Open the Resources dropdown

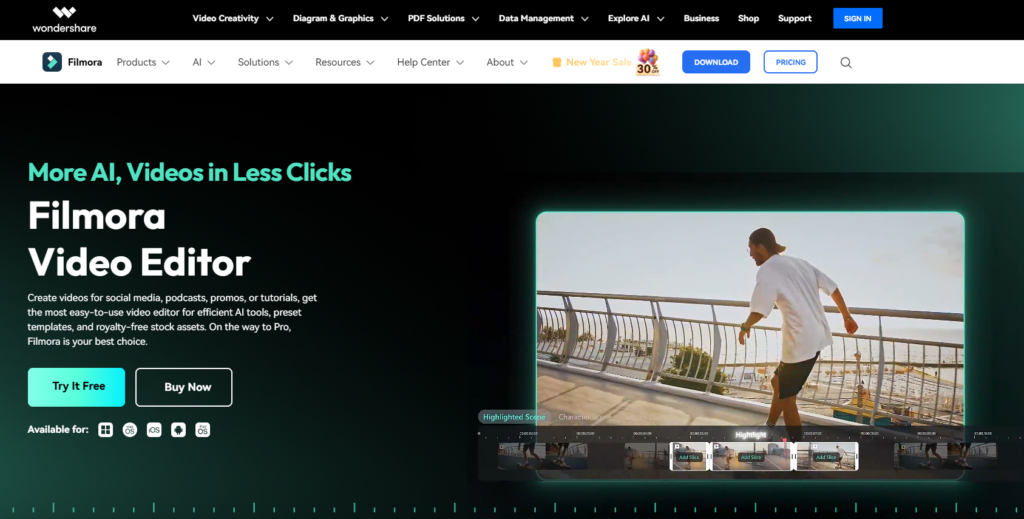tap(345, 62)
